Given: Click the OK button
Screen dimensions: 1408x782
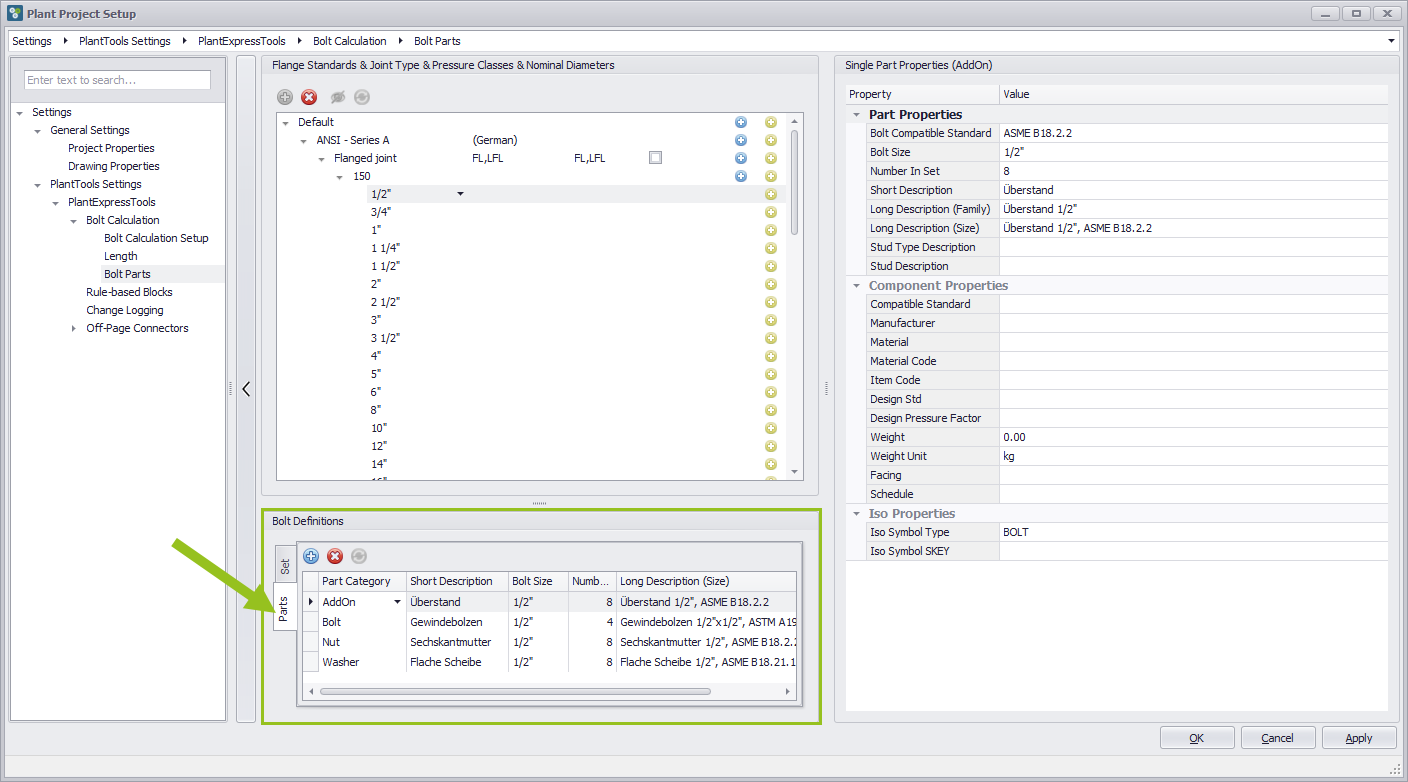Looking at the screenshot, I should pyautogui.click(x=1197, y=738).
